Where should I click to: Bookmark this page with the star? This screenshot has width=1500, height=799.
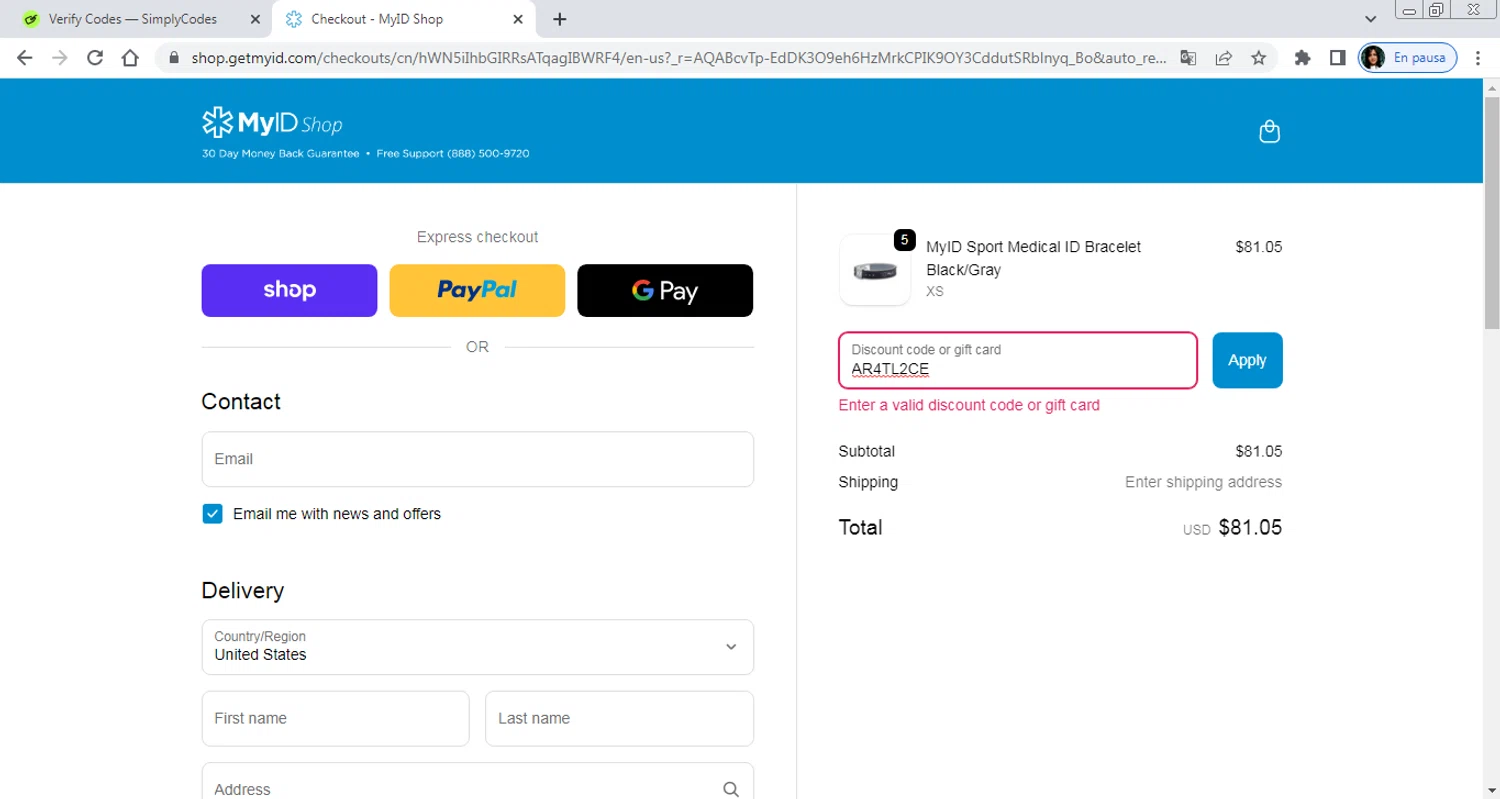pos(1259,58)
